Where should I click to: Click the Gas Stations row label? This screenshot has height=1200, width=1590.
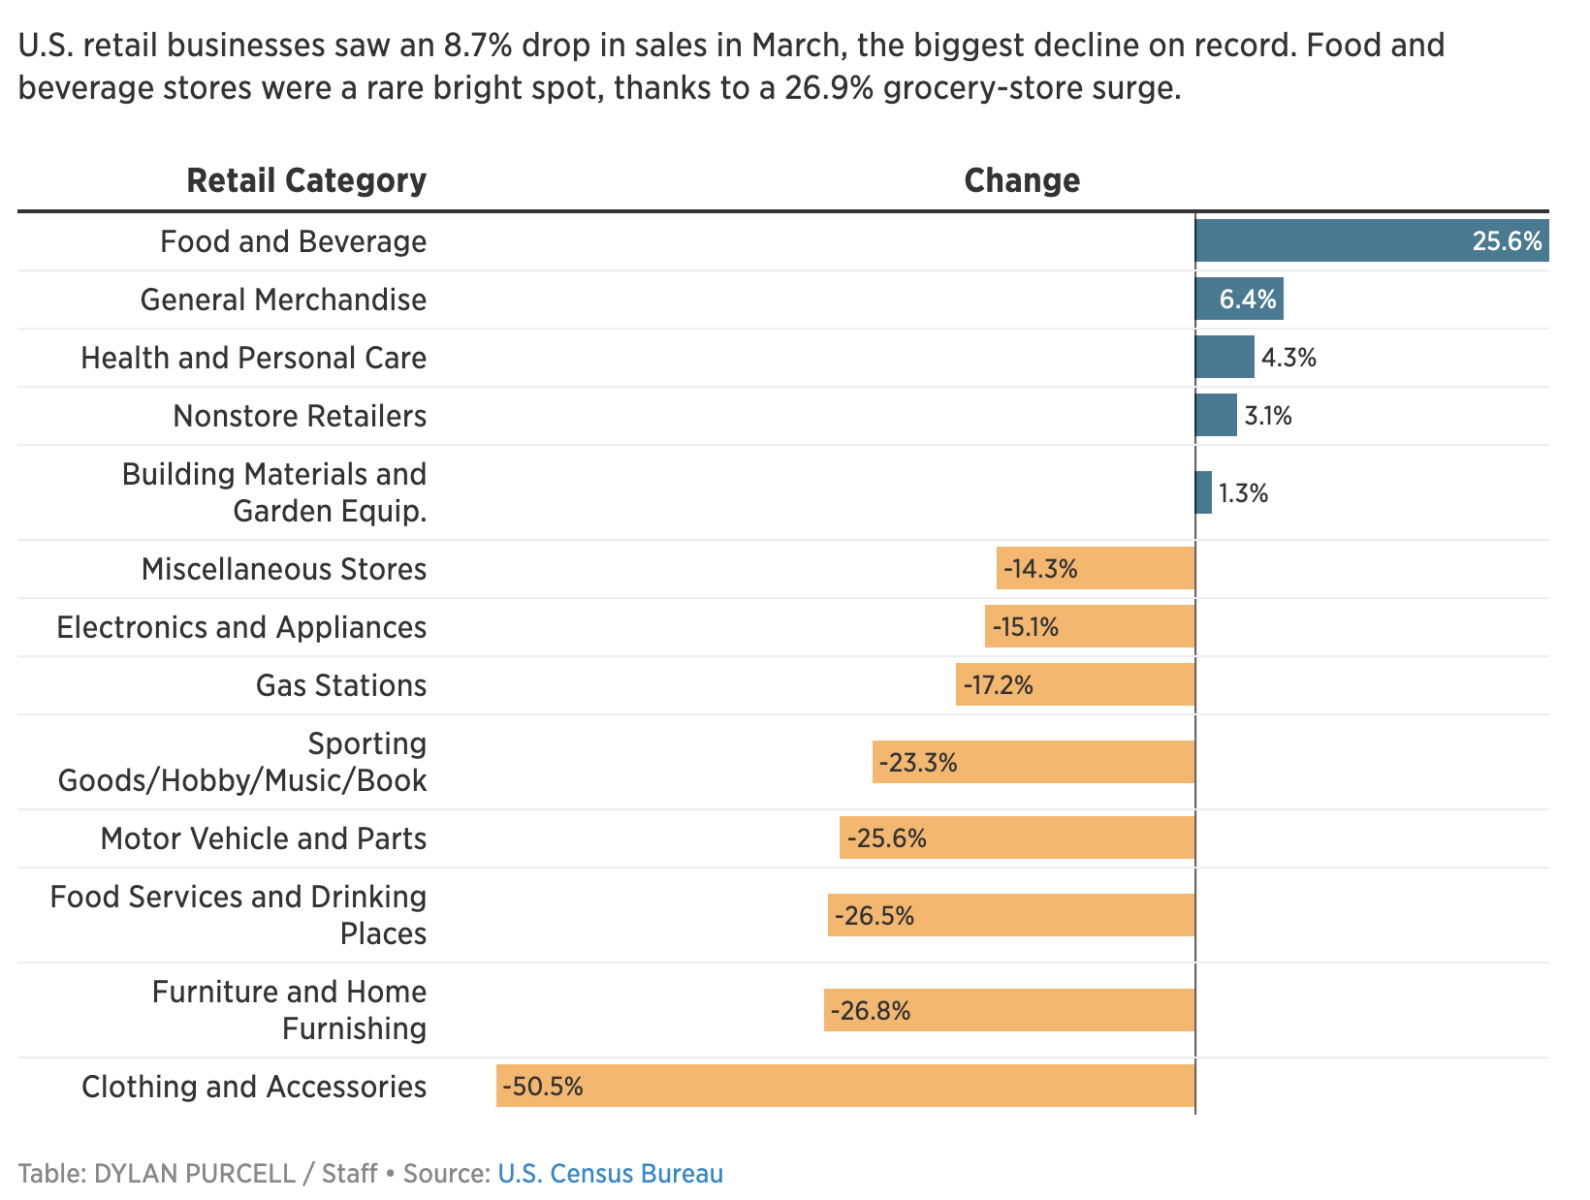tap(341, 685)
